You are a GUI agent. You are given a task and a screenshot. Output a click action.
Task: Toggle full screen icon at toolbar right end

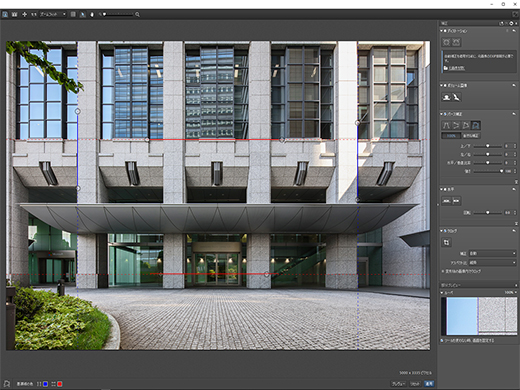point(515,14)
